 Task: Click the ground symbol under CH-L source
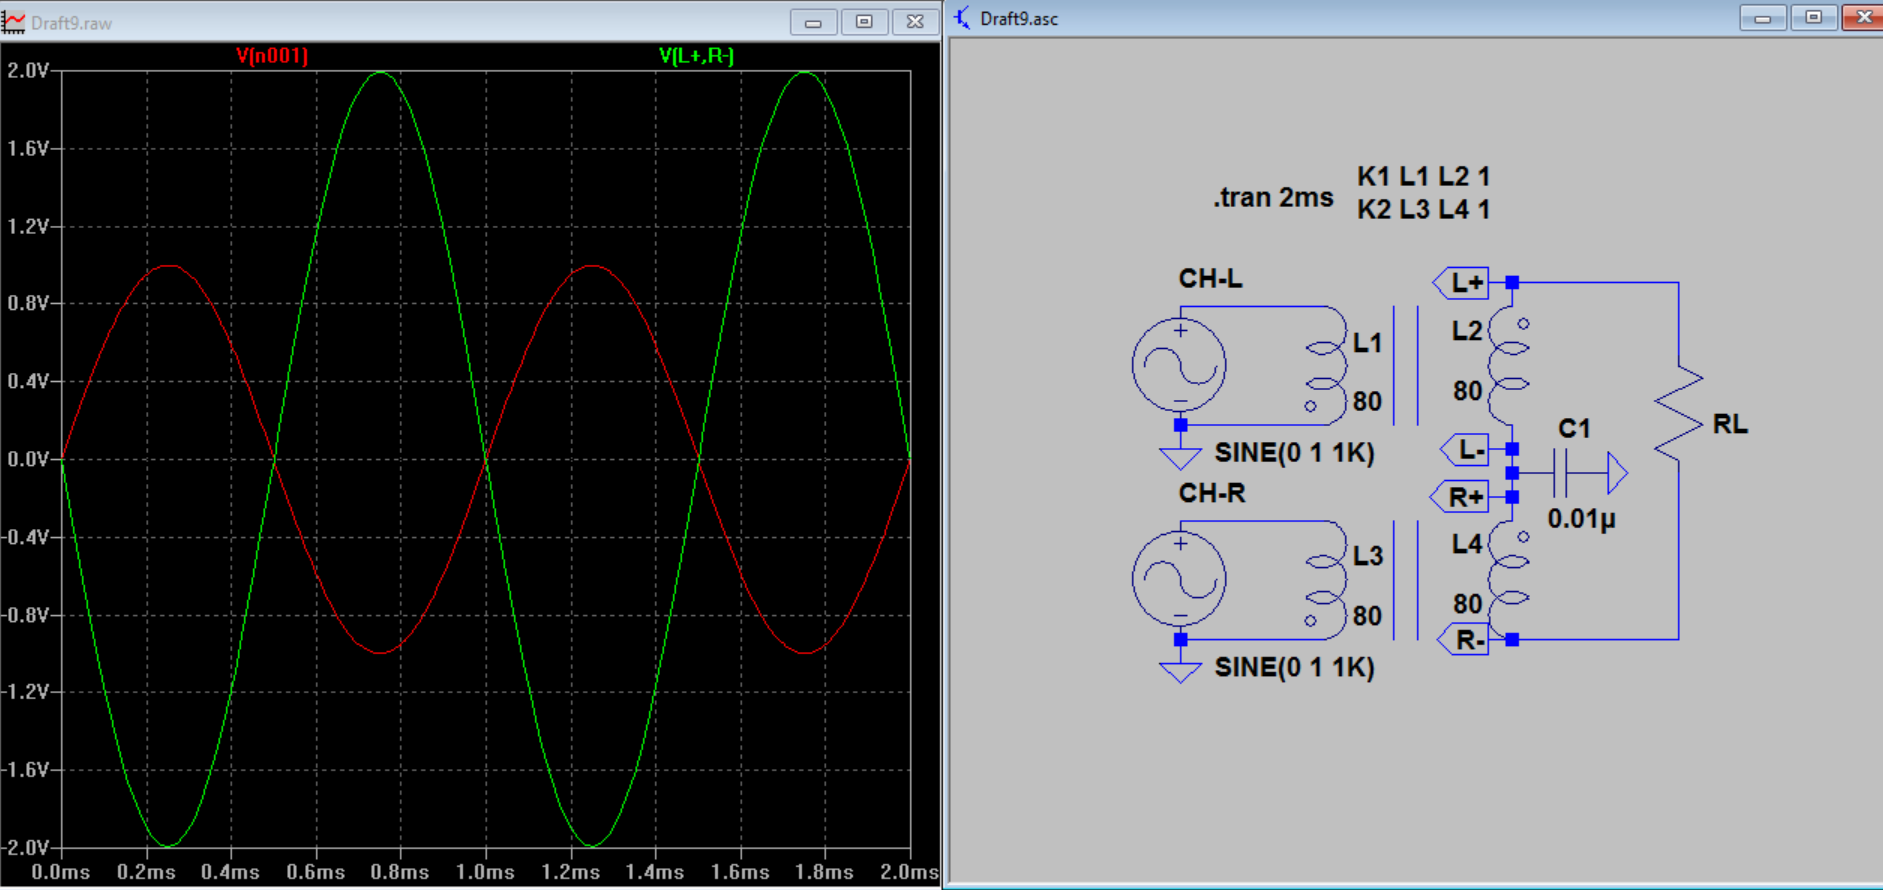(x=1180, y=458)
